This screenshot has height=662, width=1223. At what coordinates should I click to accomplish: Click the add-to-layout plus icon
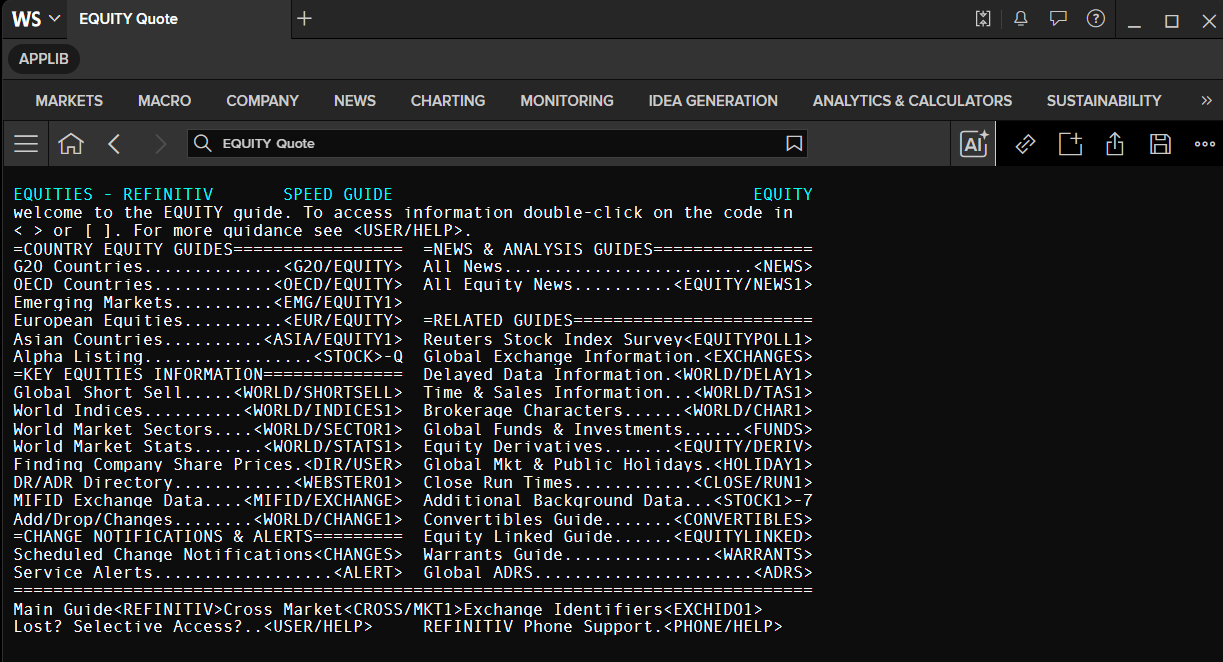pos(1071,144)
